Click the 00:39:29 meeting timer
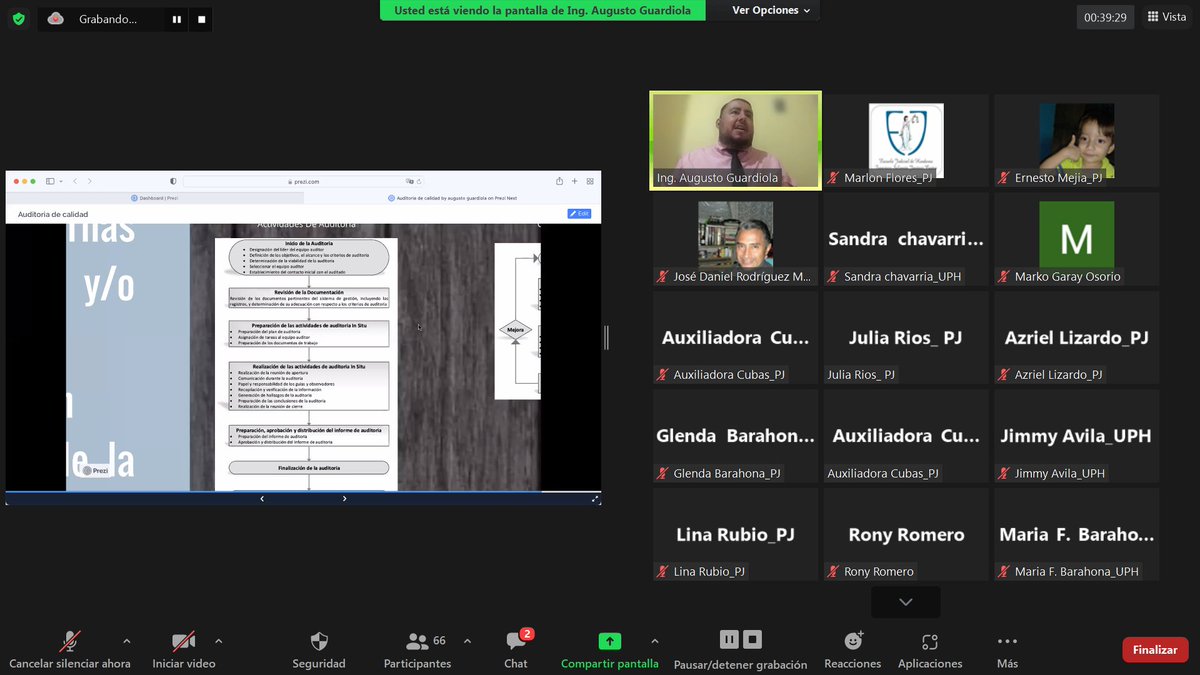 click(1105, 17)
